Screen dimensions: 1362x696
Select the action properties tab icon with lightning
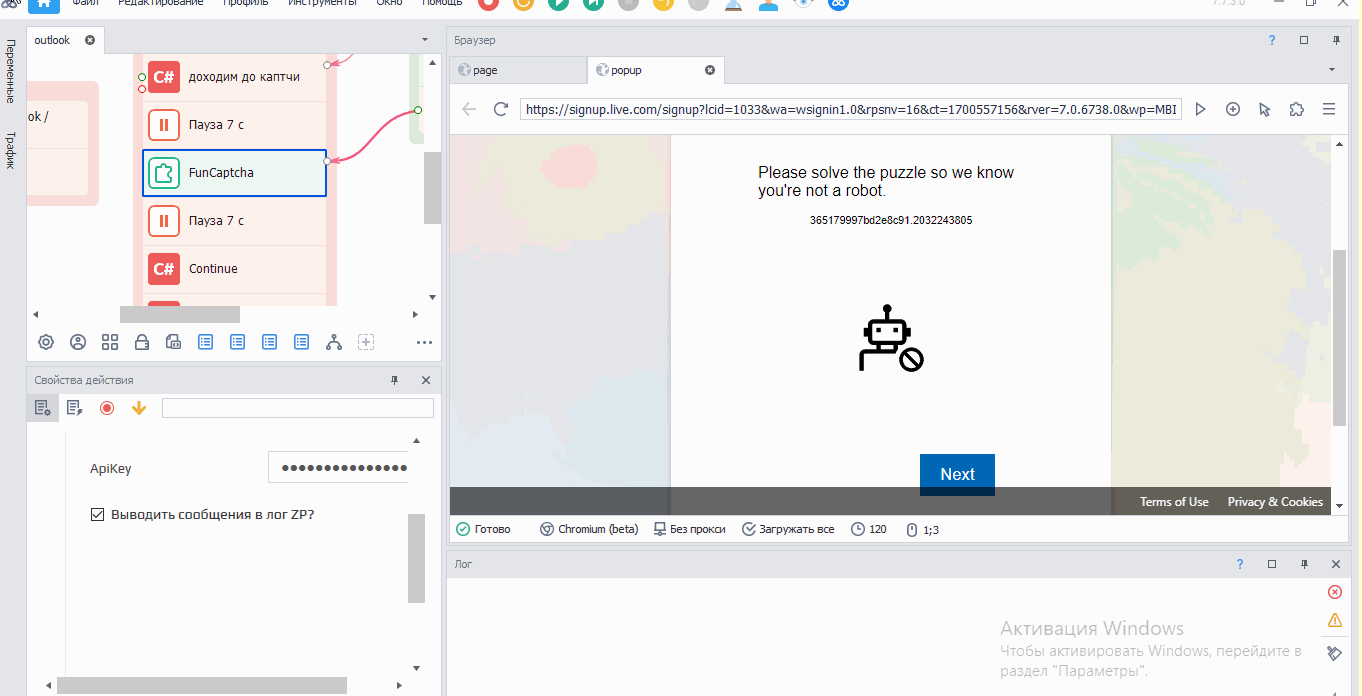pyautogui.click(x=74, y=408)
